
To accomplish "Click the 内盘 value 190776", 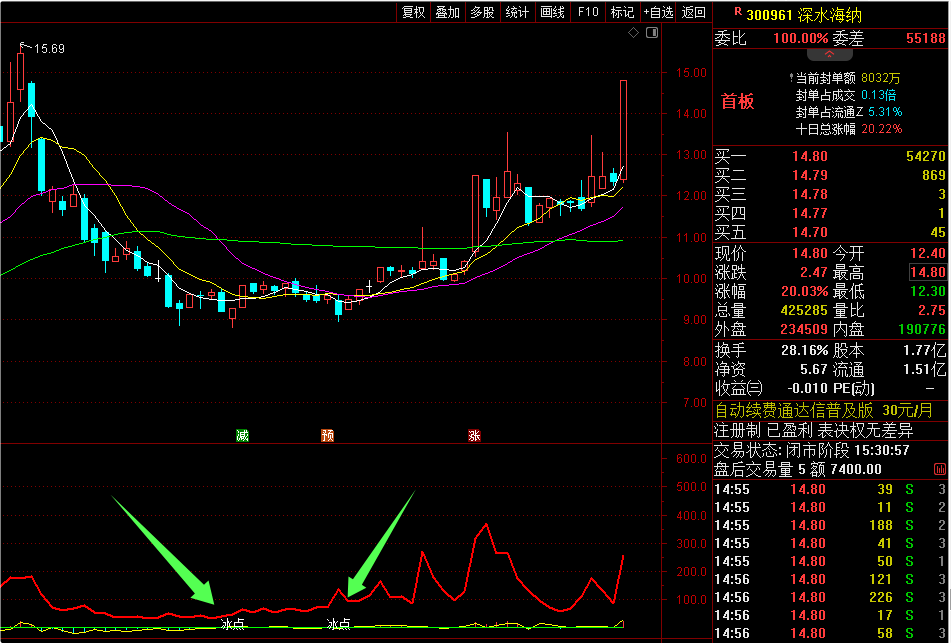I will [922, 329].
